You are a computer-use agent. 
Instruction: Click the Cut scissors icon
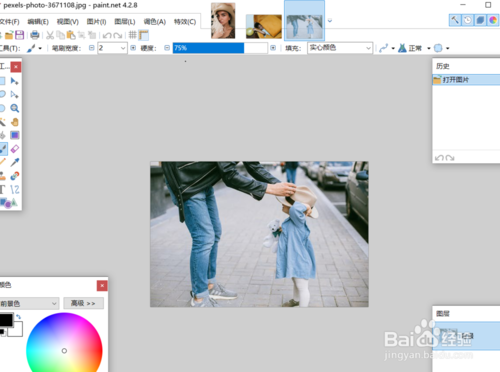(50, 35)
